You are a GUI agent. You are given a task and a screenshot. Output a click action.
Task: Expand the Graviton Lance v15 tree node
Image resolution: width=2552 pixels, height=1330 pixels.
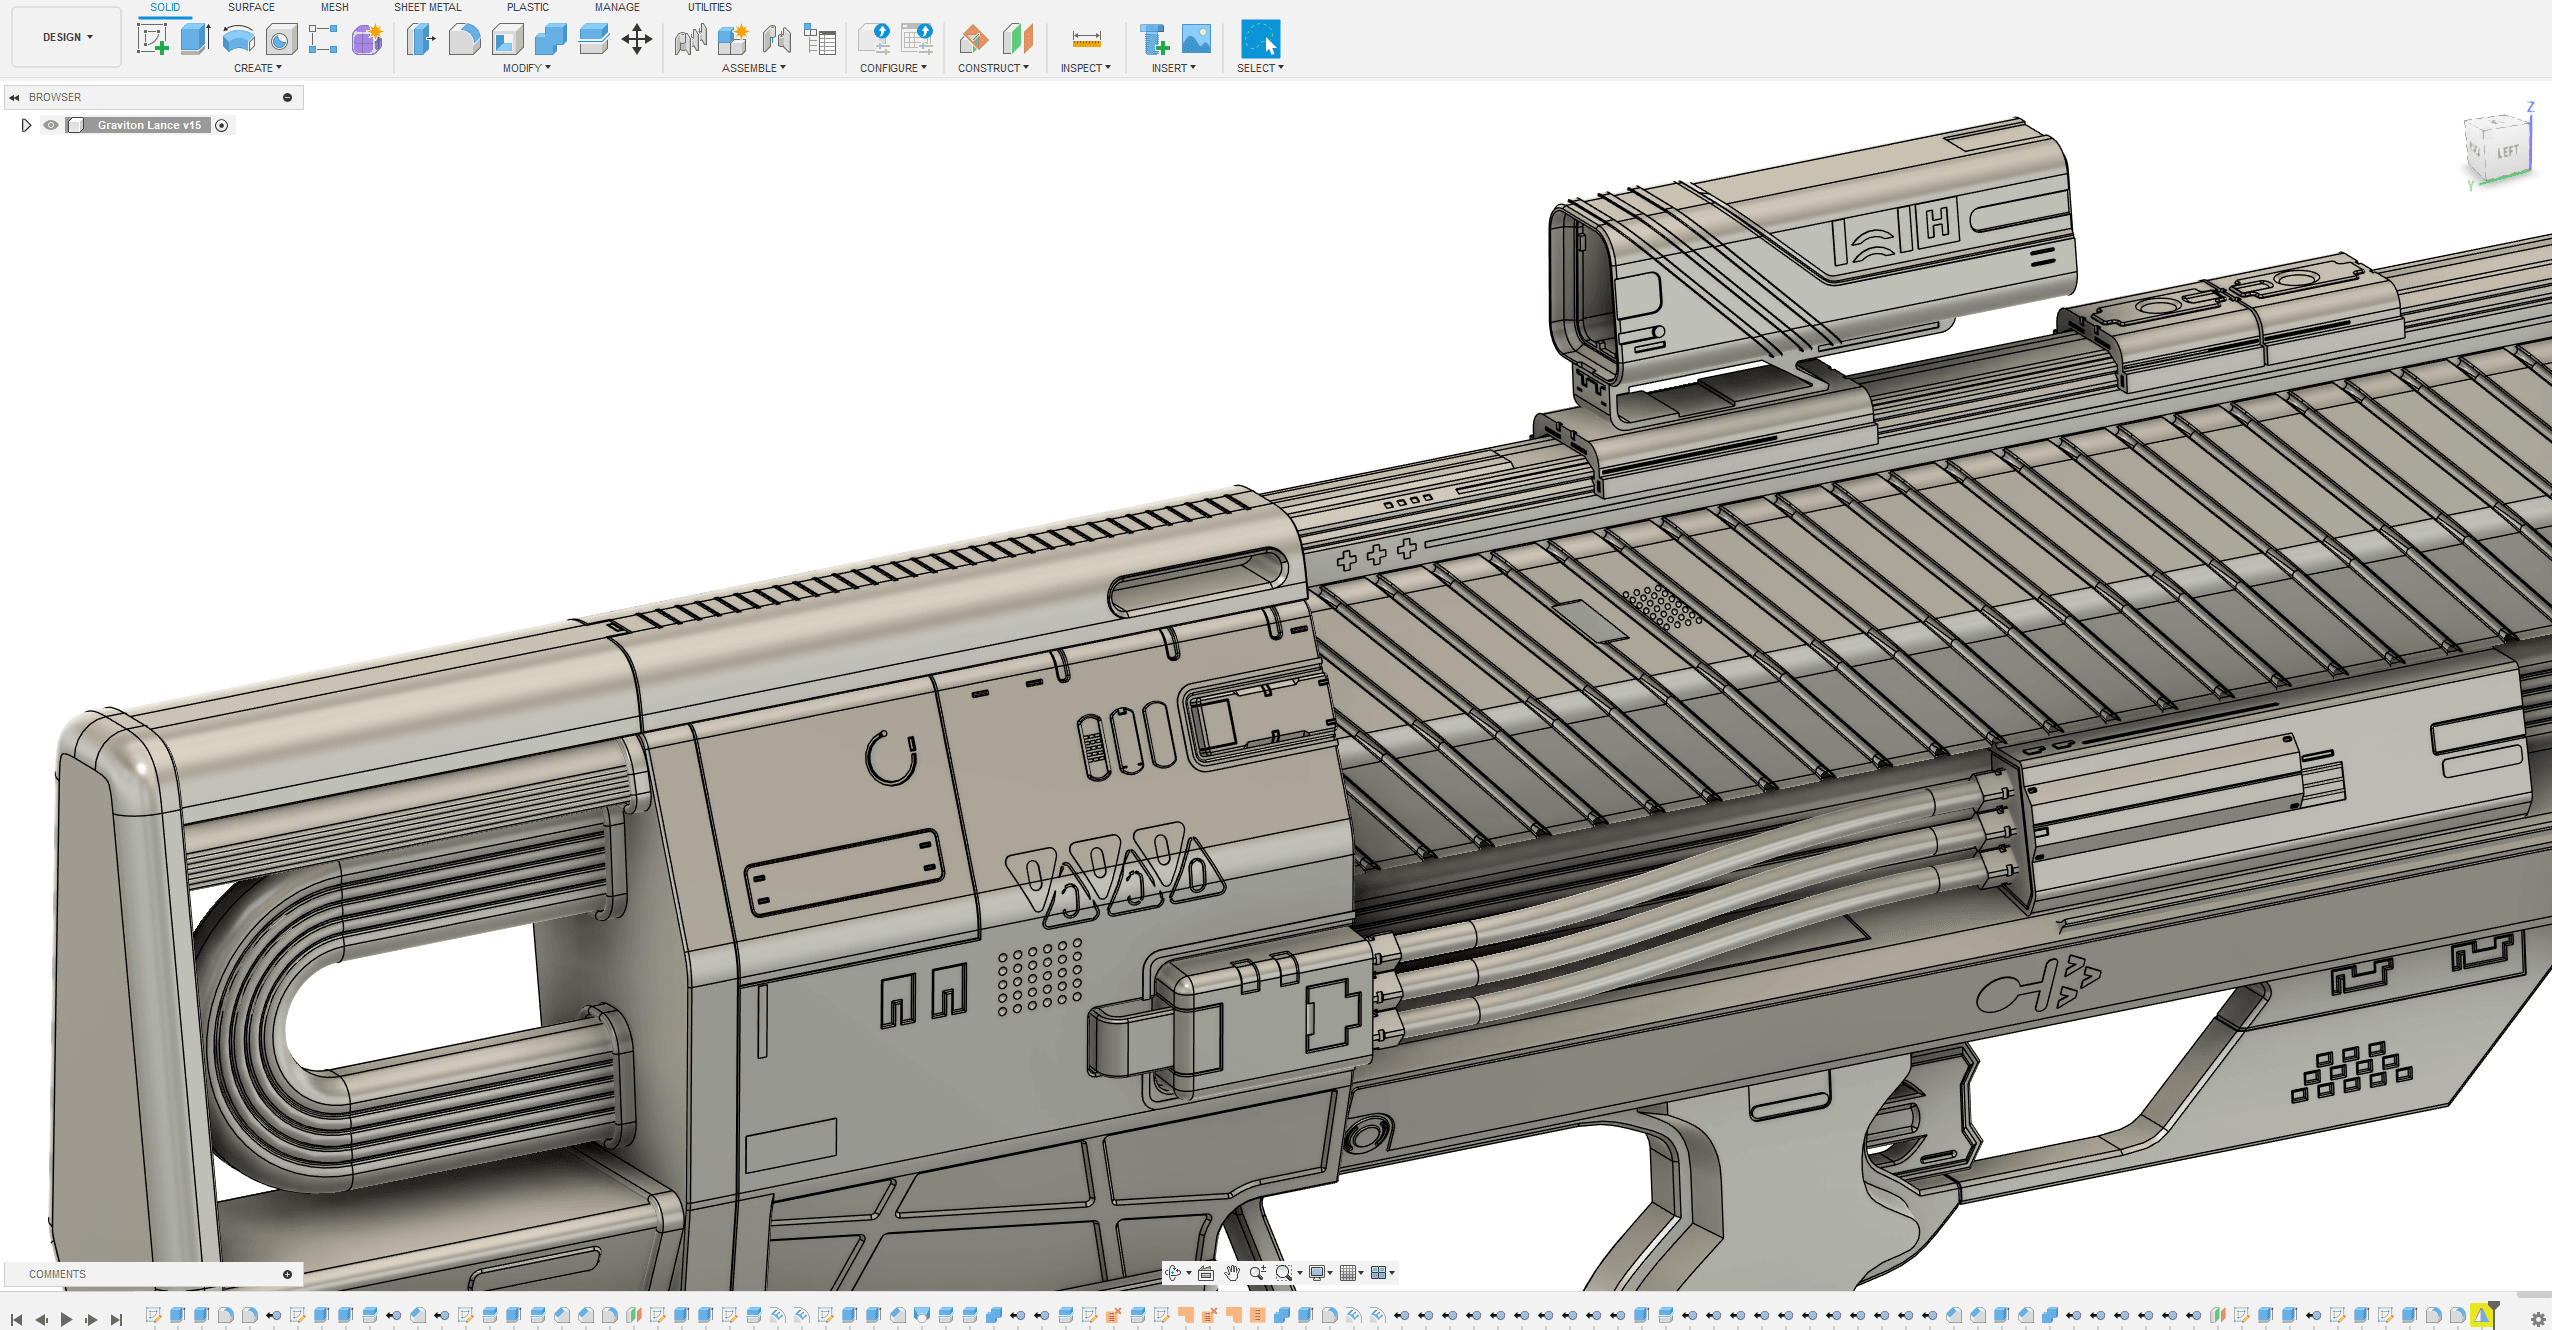[26, 125]
